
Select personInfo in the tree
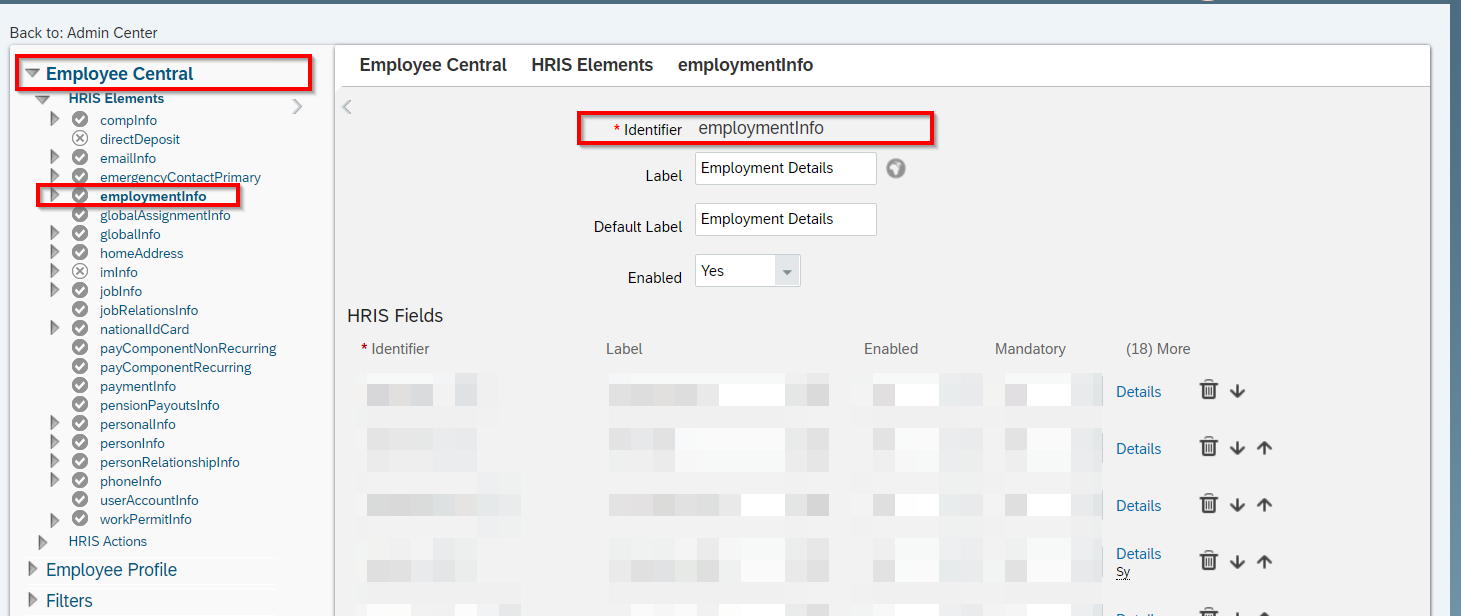(x=132, y=443)
